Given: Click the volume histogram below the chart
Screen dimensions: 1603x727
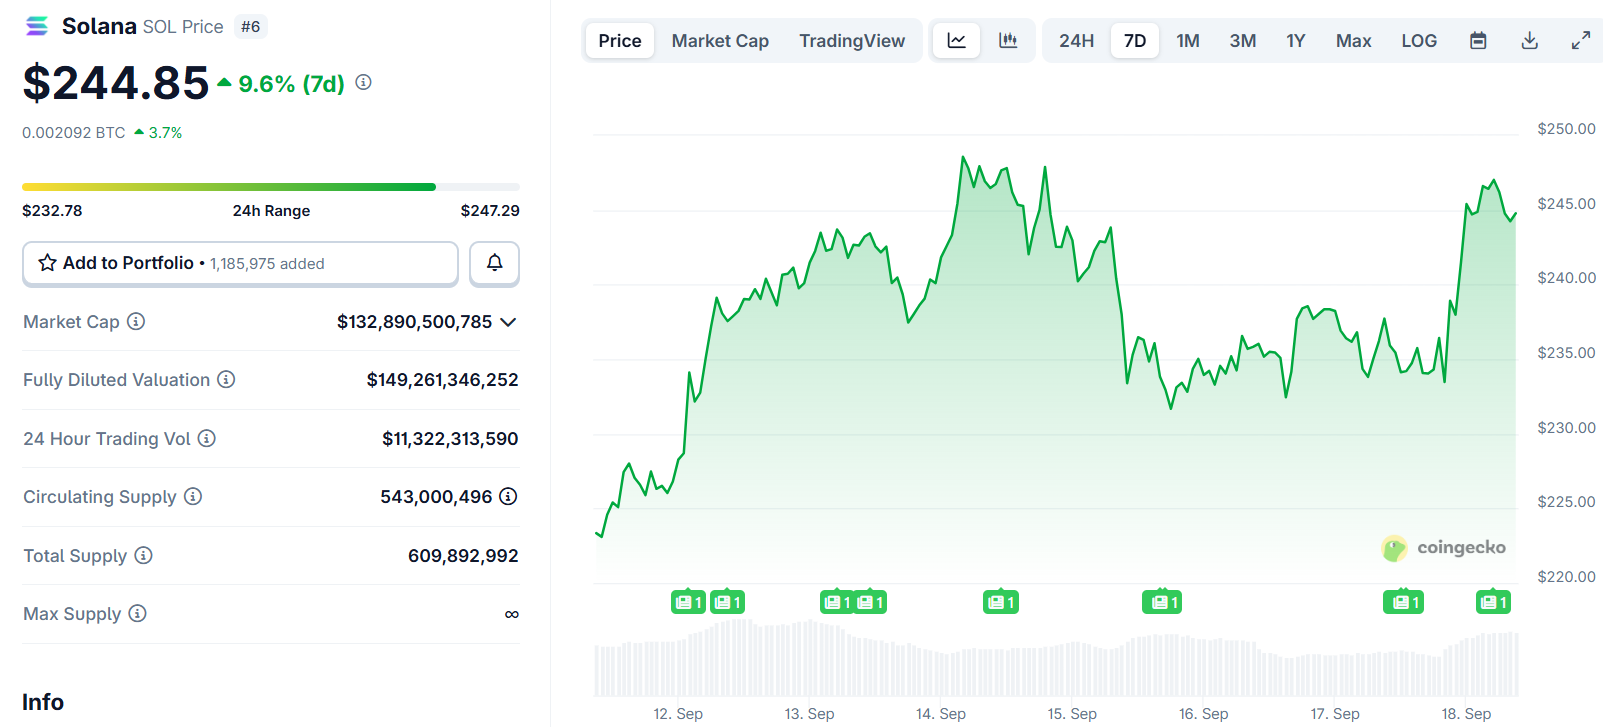Looking at the screenshot, I should click(x=1056, y=658).
